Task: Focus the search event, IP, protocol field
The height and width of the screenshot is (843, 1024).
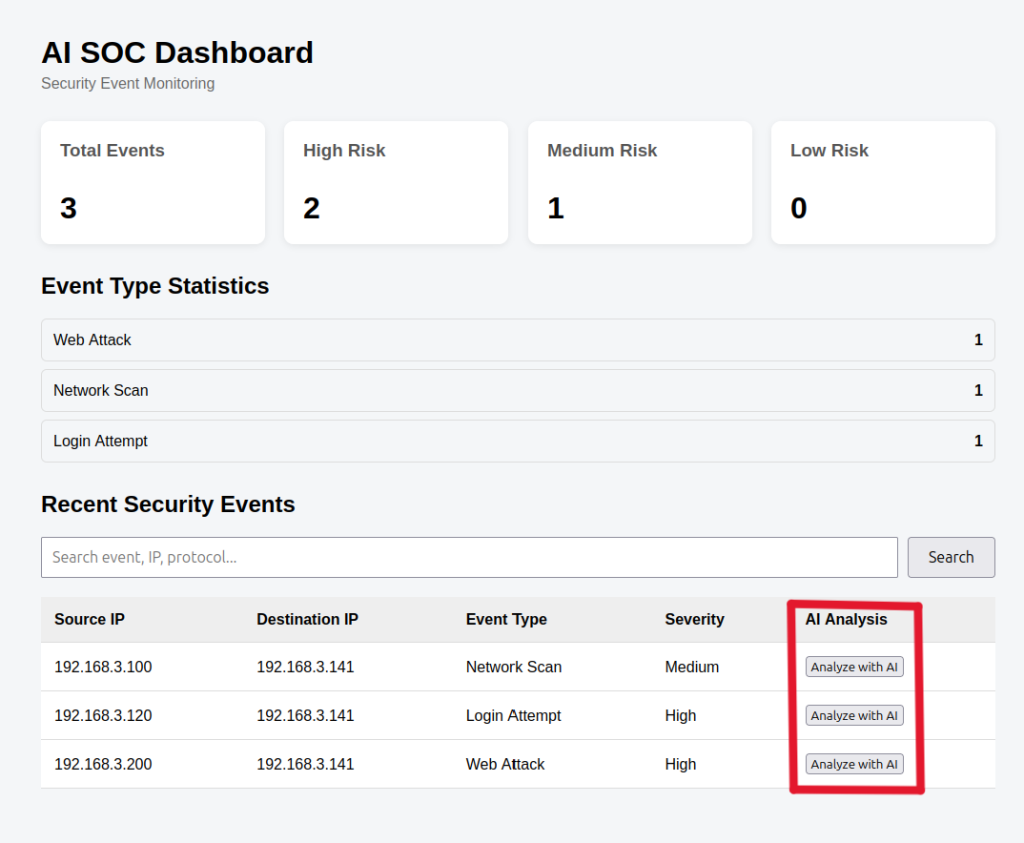Action: [469, 557]
